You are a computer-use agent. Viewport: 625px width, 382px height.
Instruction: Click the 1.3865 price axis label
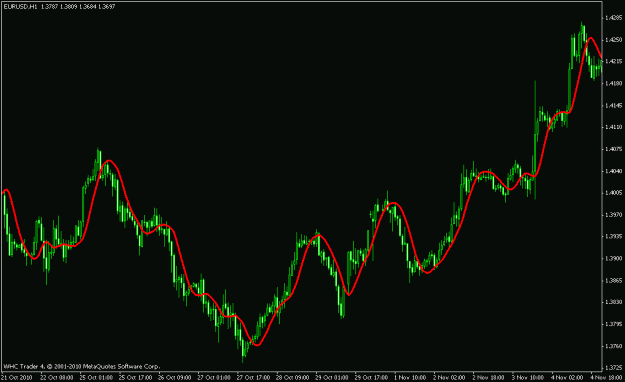pos(613,280)
